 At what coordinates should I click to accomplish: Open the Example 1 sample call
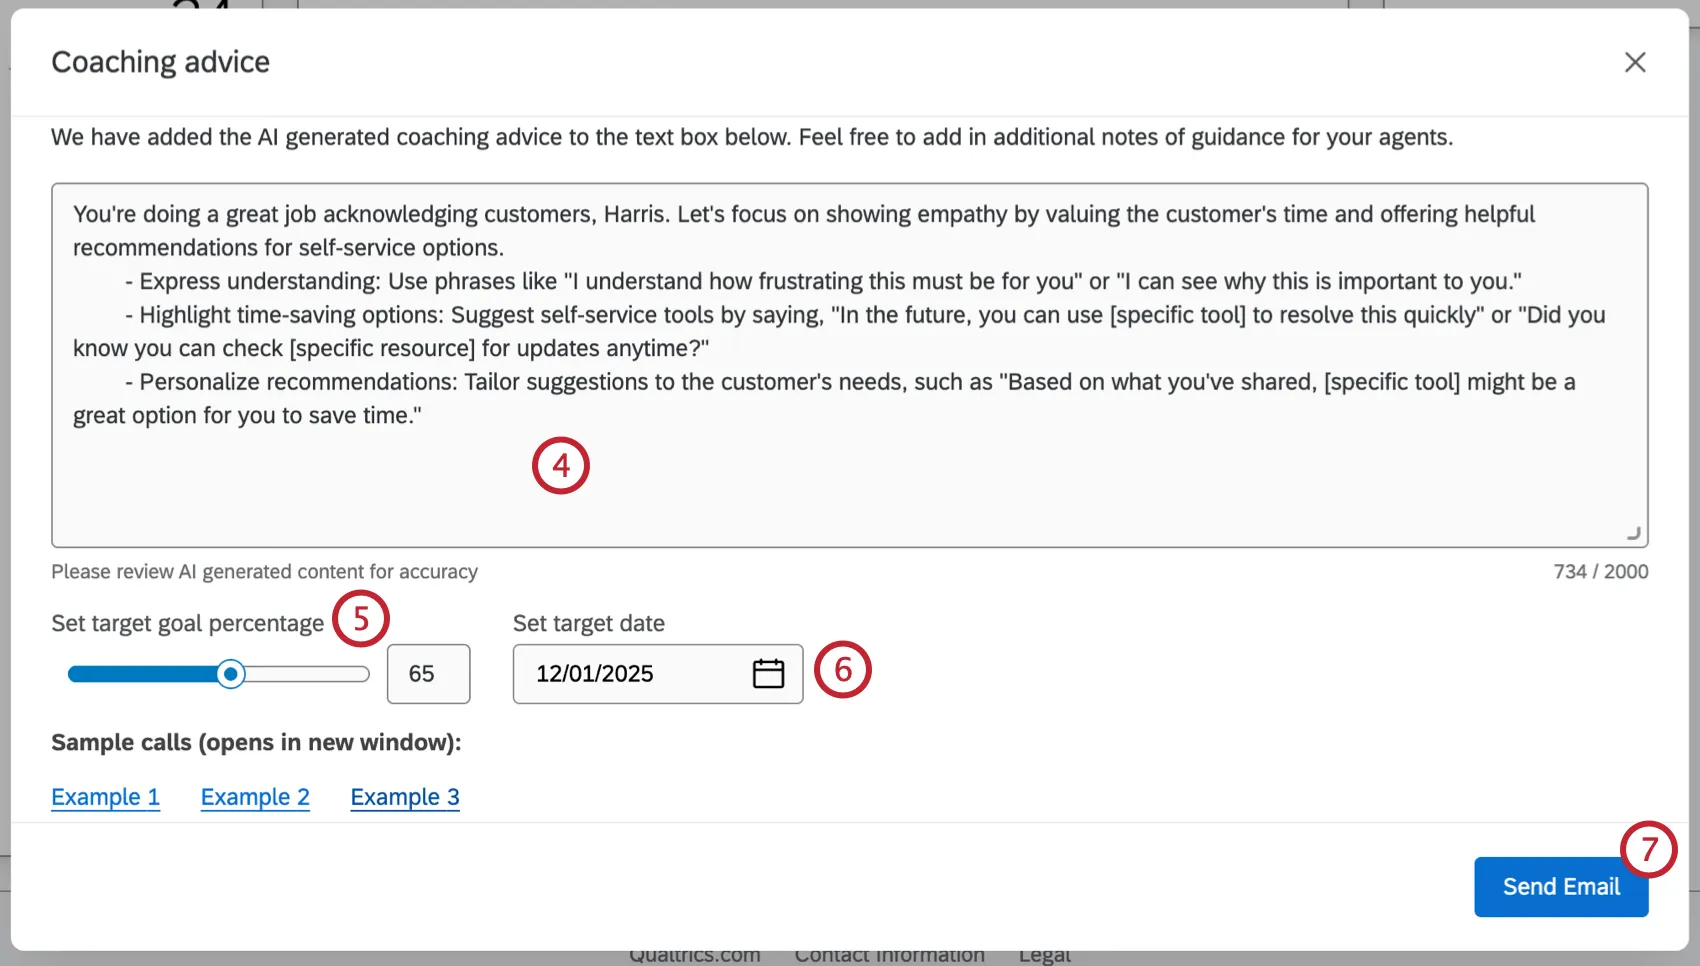(x=105, y=797)
